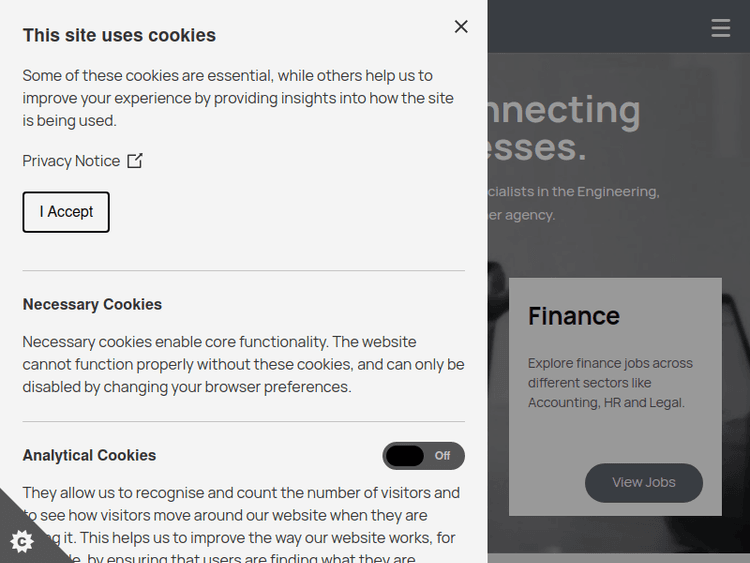
Task: Click the hero subtitle mentioning Engineering
Action: [x=574, y=191]
